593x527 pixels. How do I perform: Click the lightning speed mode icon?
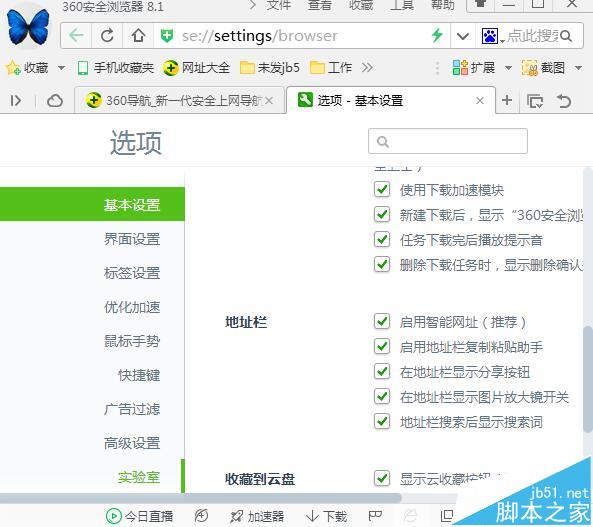pos(437,36)
